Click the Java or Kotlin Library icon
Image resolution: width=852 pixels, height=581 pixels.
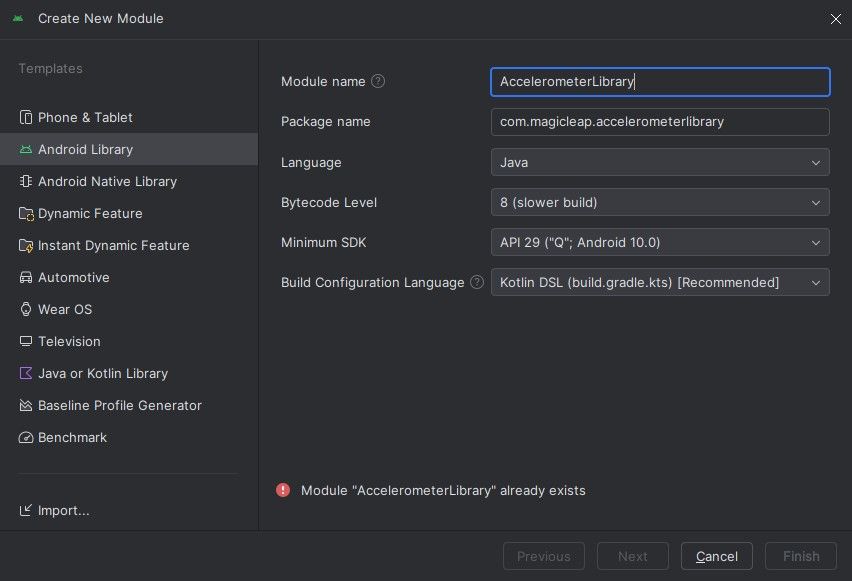click(26, 373)
